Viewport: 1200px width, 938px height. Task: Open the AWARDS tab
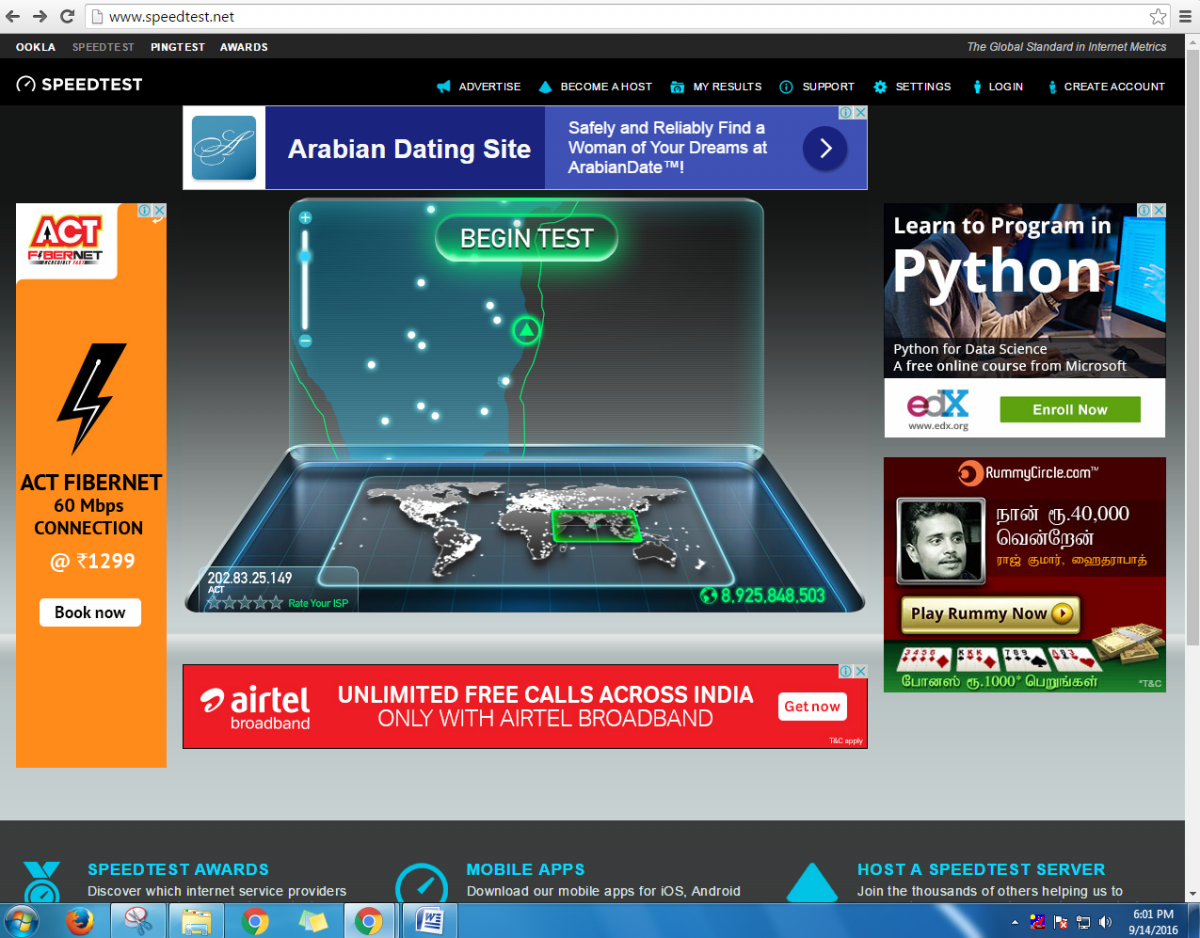pyautogui.click(x=244, y=47)
